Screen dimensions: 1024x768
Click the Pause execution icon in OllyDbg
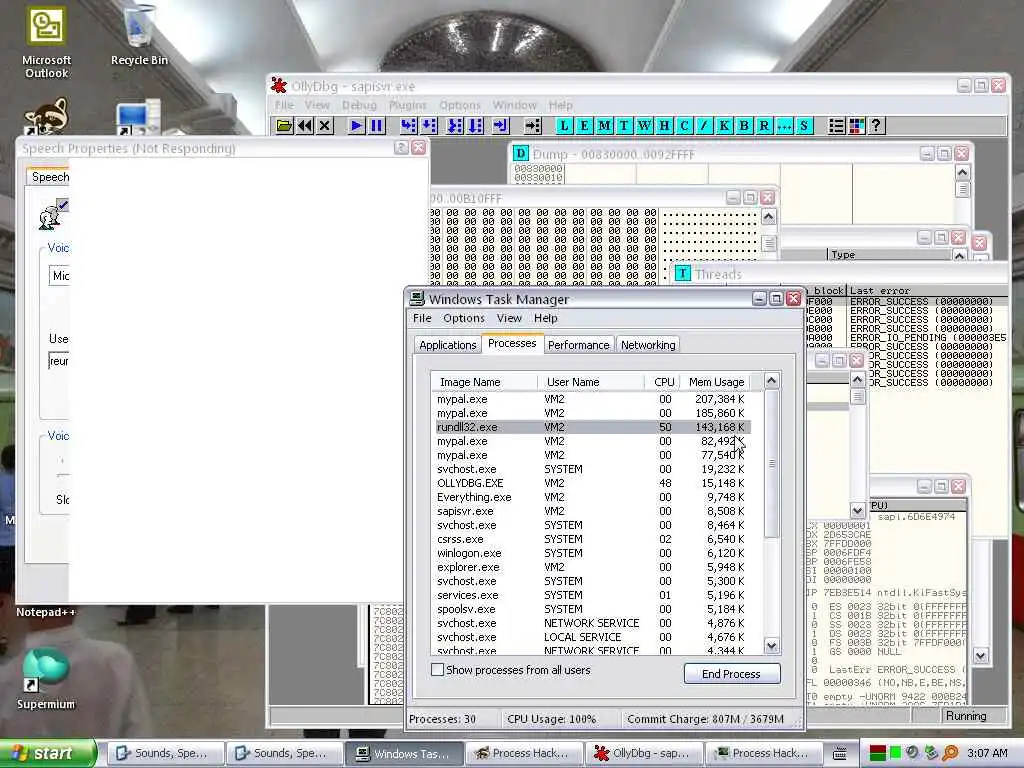tap(377, 125)
